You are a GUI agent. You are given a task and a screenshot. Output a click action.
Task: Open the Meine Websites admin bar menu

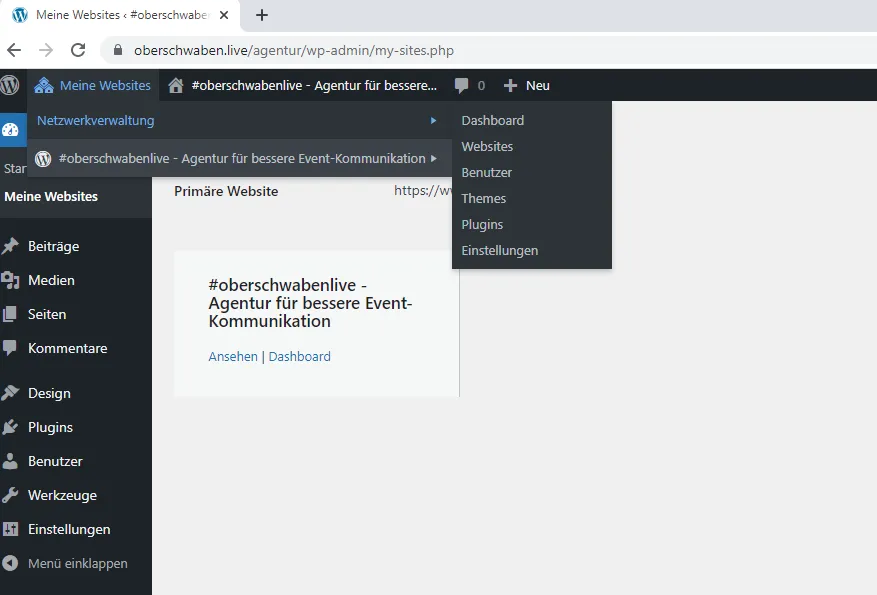click(93, 86)
